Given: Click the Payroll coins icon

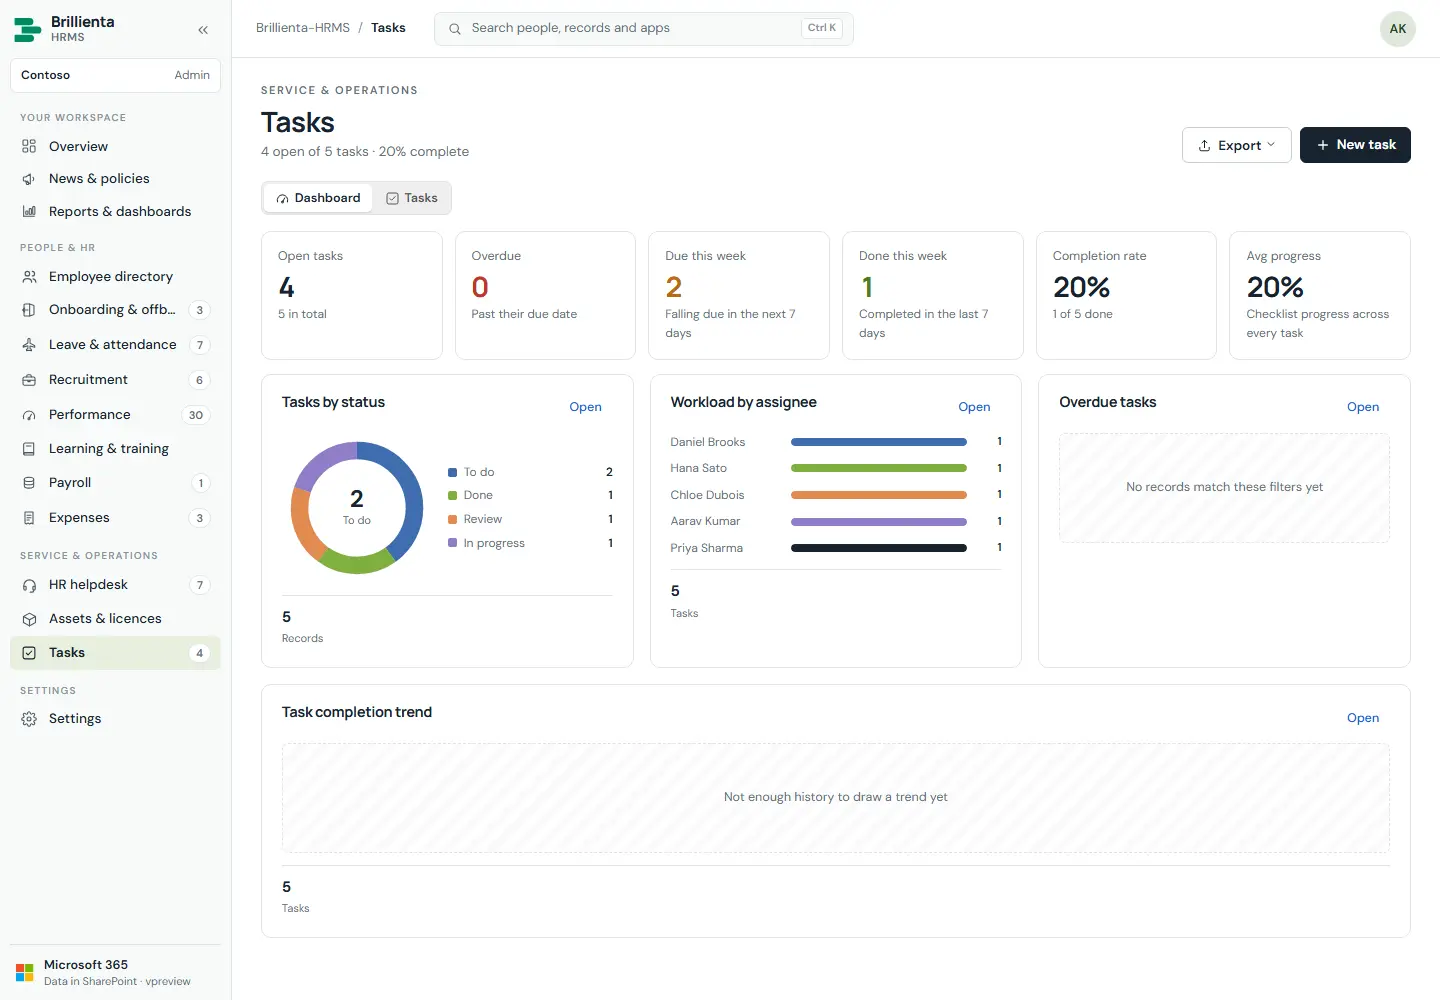Looking at the screenshot, I should pos(29,483).
